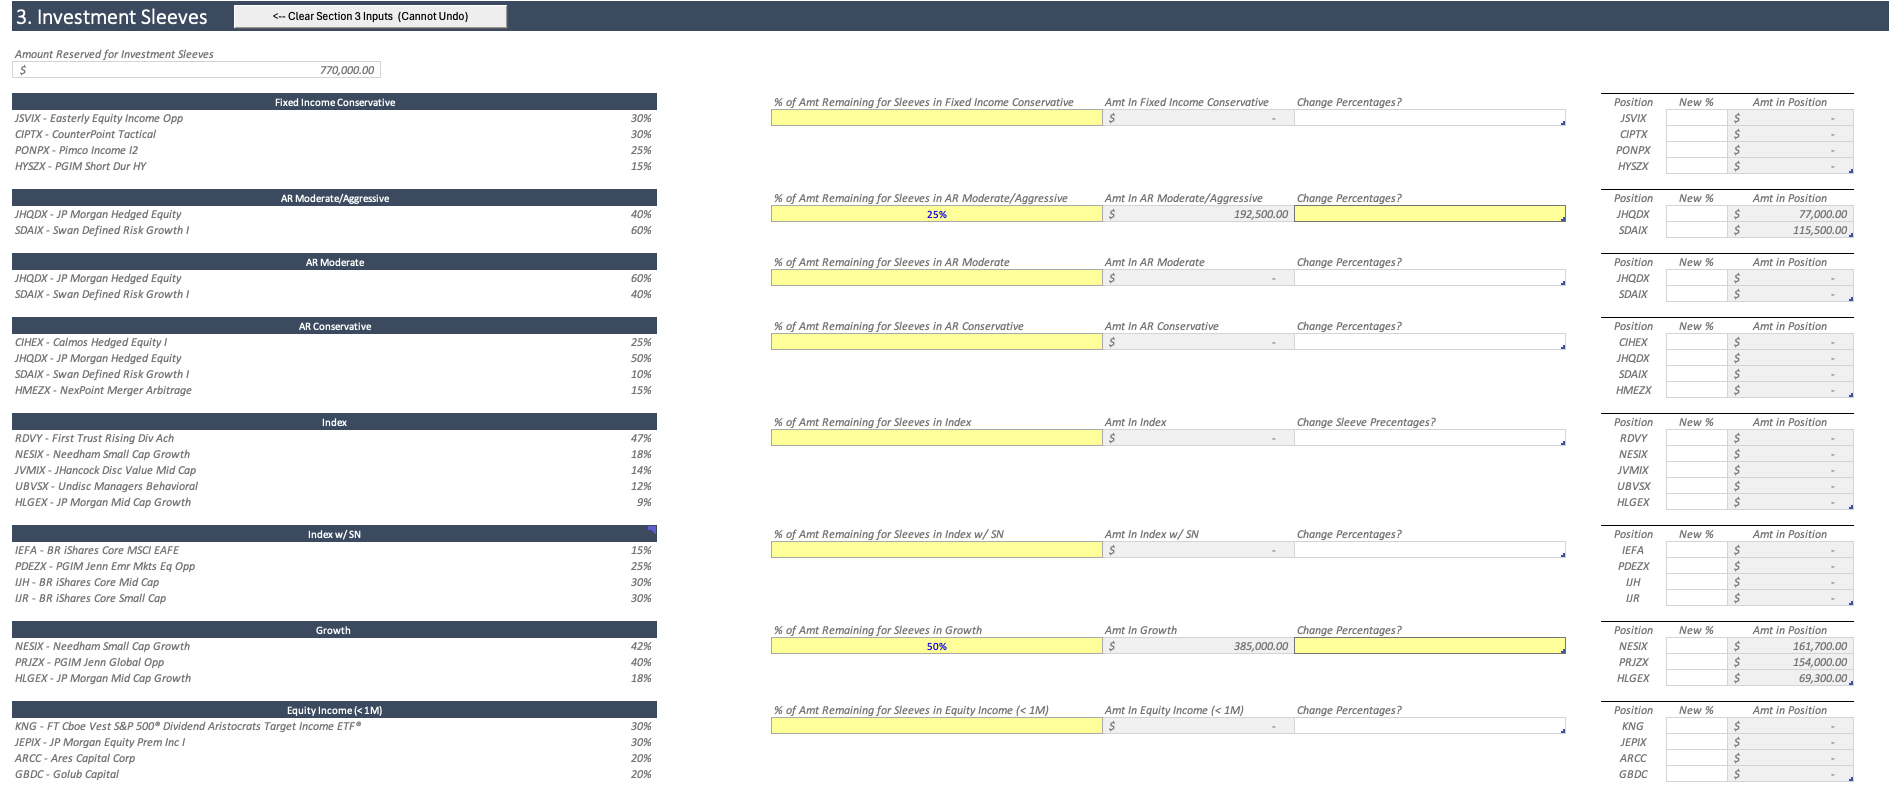The width and height of the screenshot is (1890, 795).
Task: Select the Index w/ SN percent input cell
Action: [936, 550]
